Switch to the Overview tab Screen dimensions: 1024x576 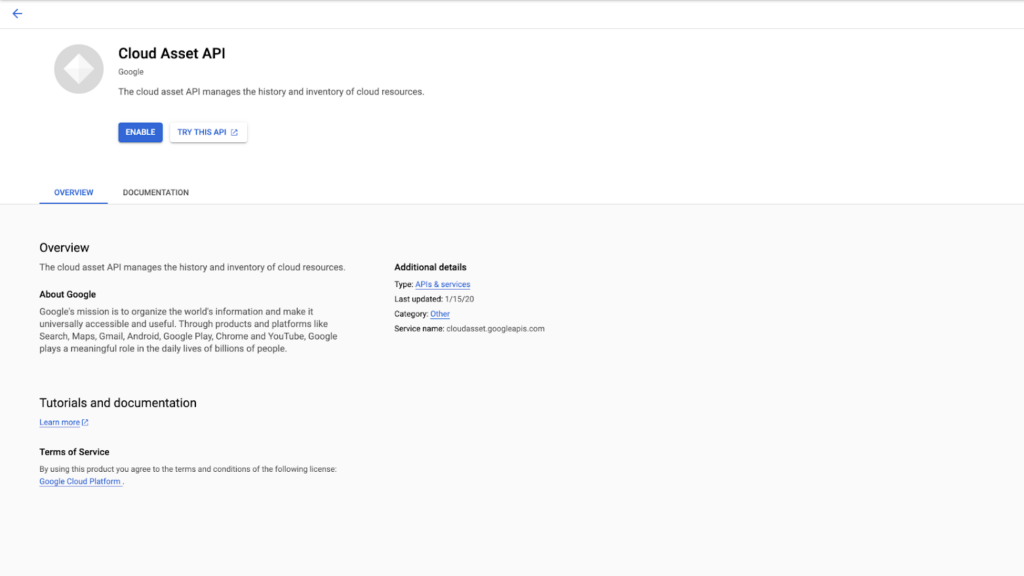[74, 193]
